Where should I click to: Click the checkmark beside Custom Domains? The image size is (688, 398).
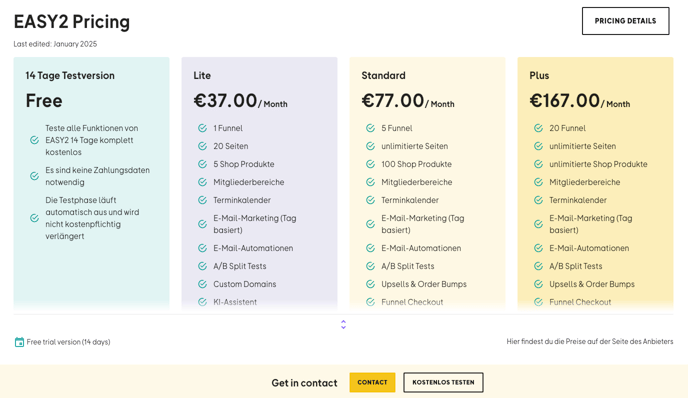point(202,284)
